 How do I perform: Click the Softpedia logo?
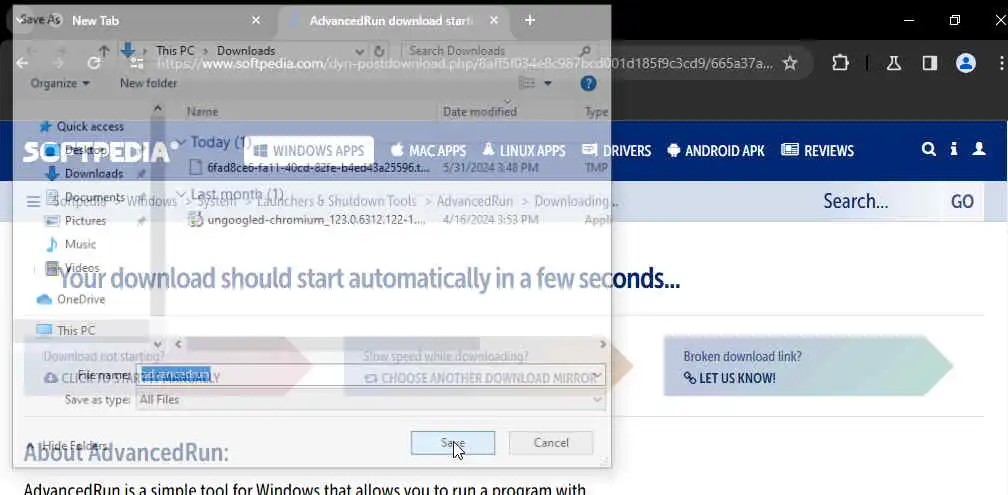(x=100, y=151)
